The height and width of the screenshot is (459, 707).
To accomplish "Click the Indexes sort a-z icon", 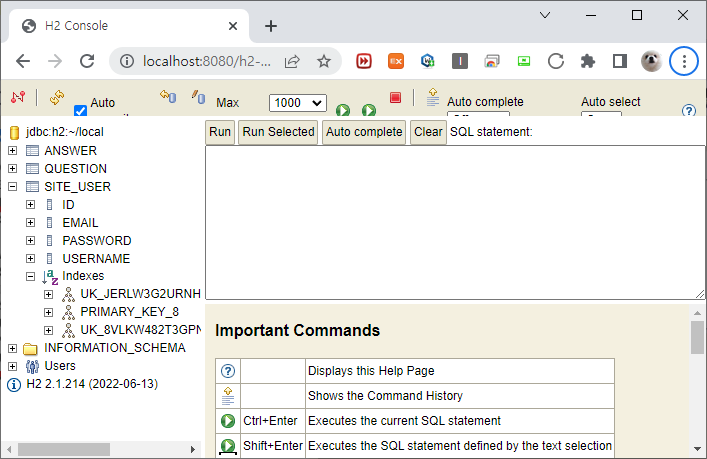I will [x=50, y=277].
